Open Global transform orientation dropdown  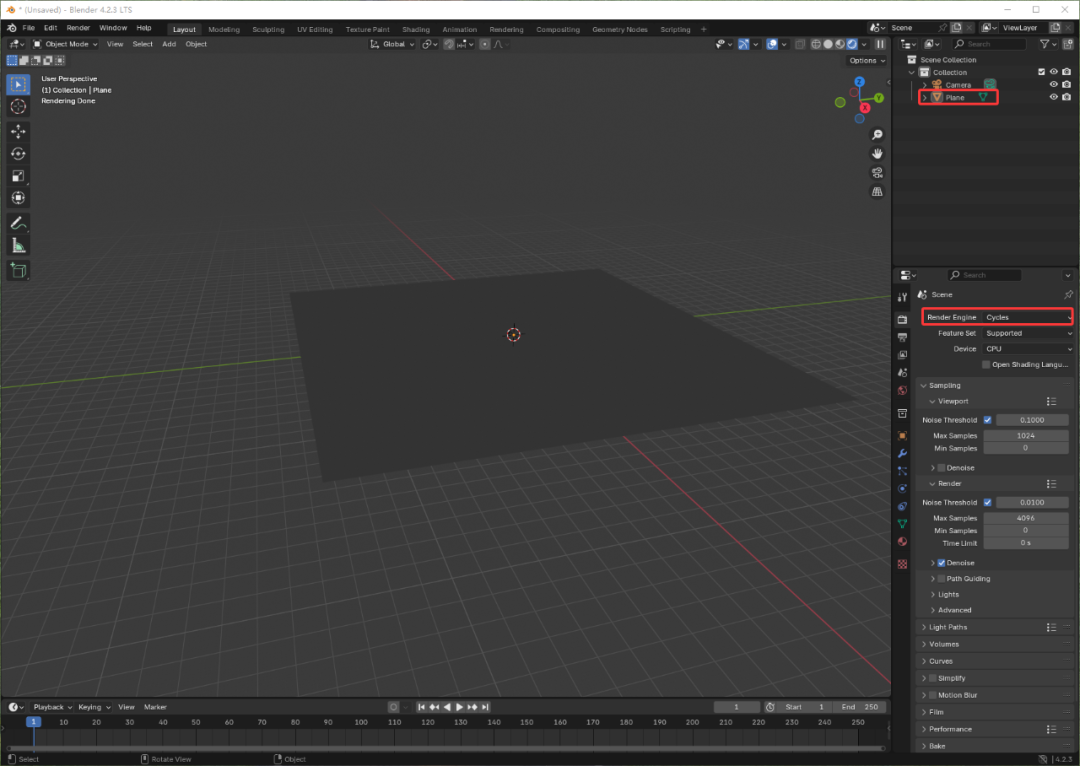tap(392, 44)
